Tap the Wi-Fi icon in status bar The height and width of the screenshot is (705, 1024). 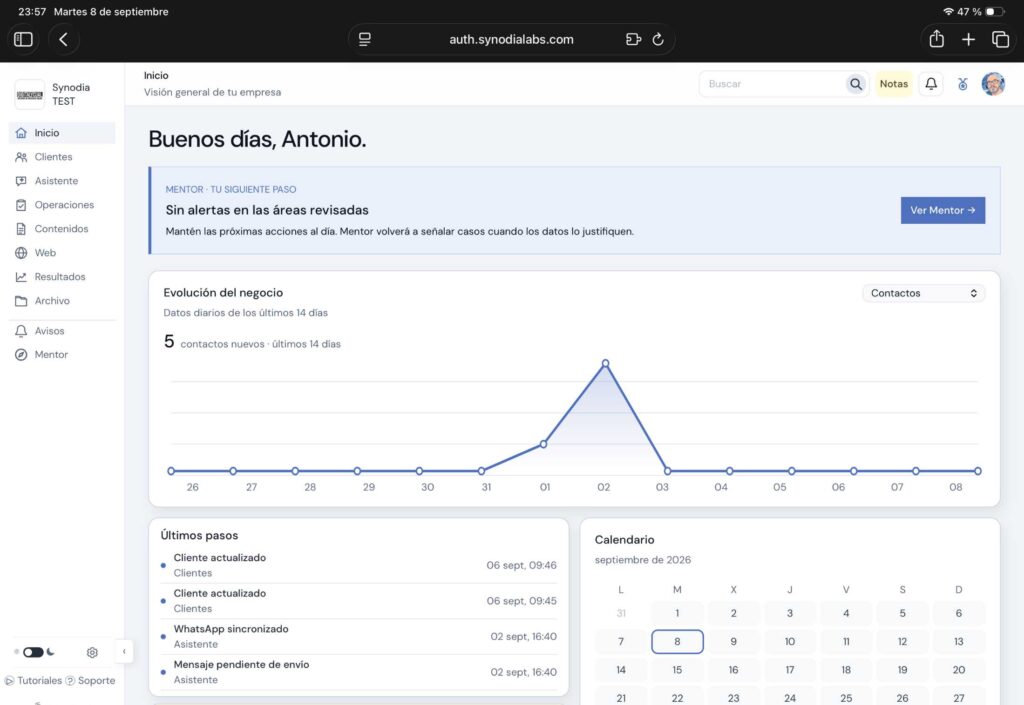pyautogui.click(x=948, y=12)
